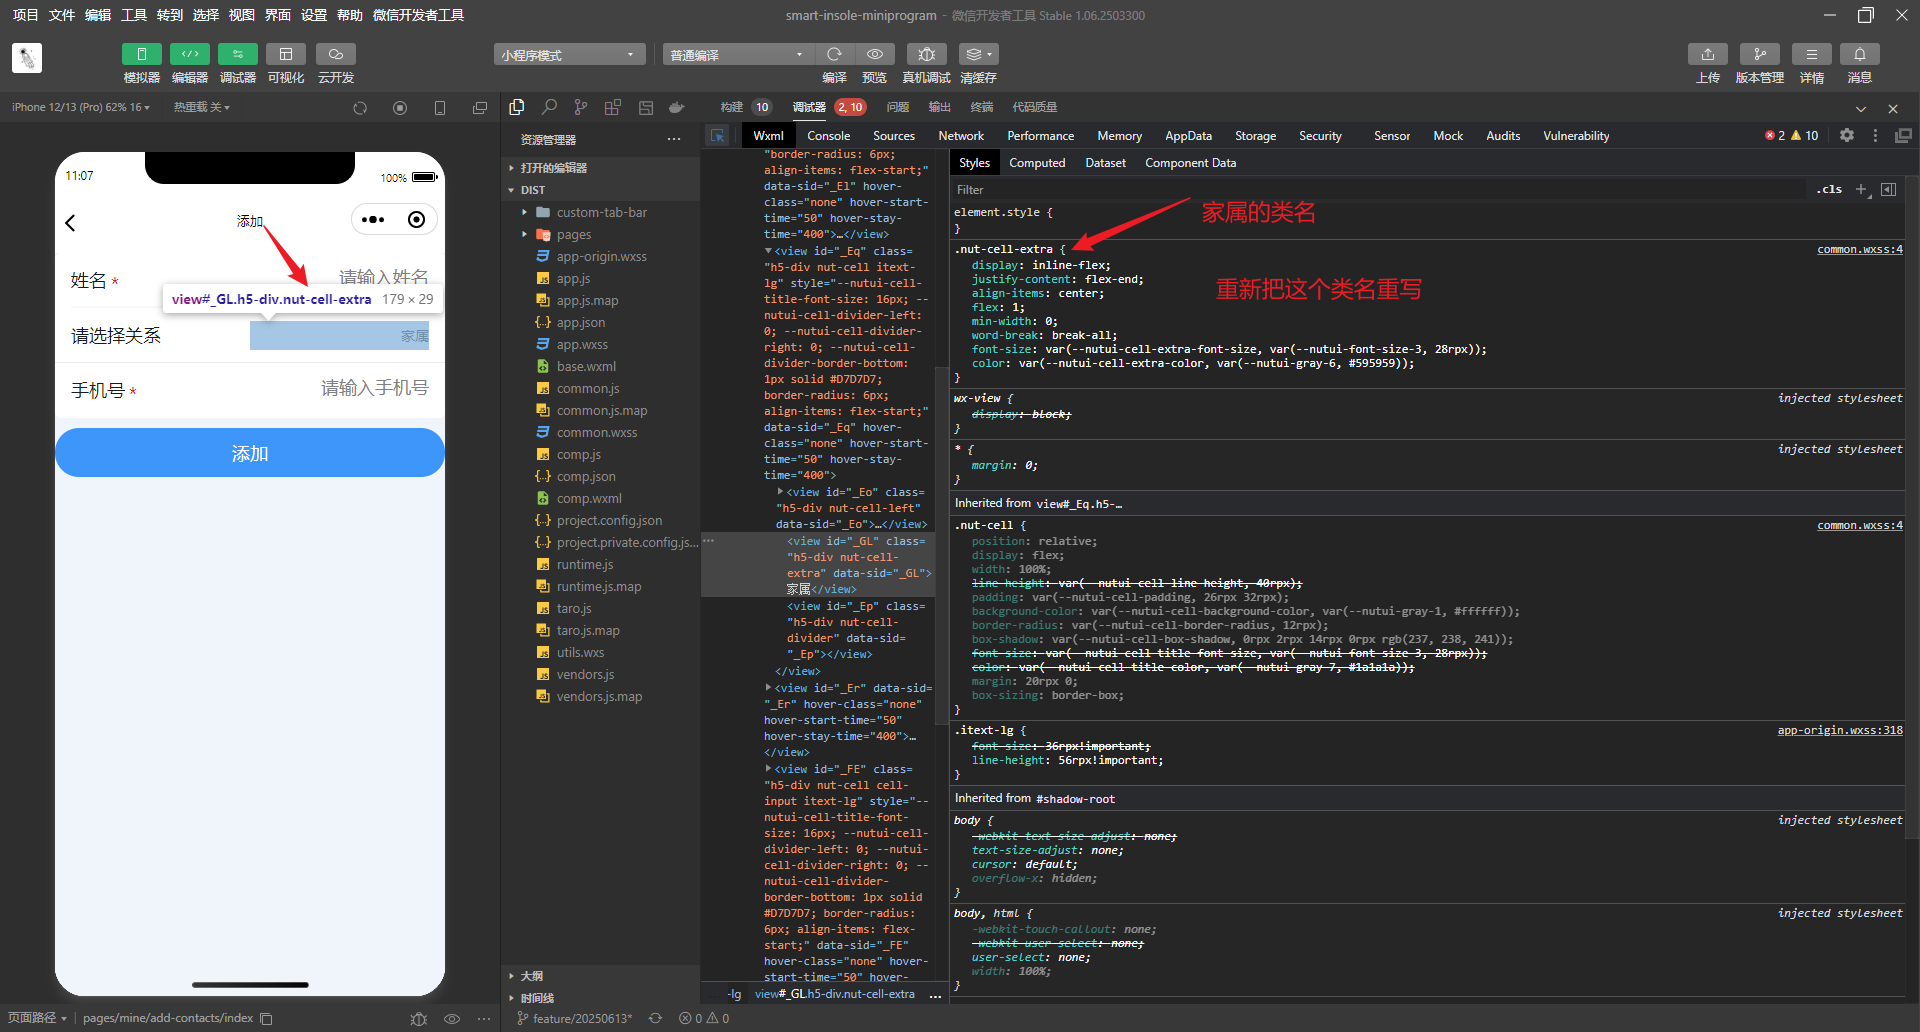Click the 预览 preview eye icon

(x=875, y=54)
